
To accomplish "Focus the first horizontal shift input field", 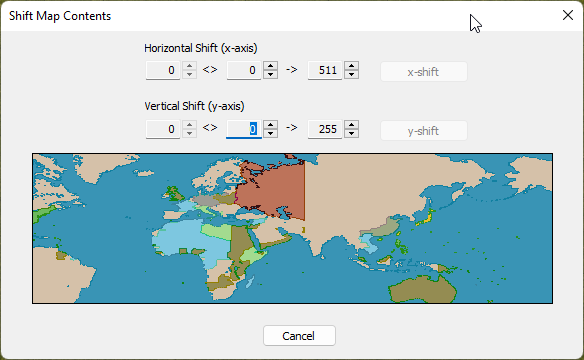I will click(163, 70).
